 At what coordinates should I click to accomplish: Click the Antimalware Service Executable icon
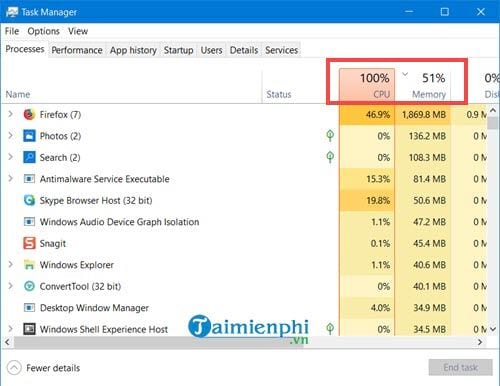[x=29, y=179]
